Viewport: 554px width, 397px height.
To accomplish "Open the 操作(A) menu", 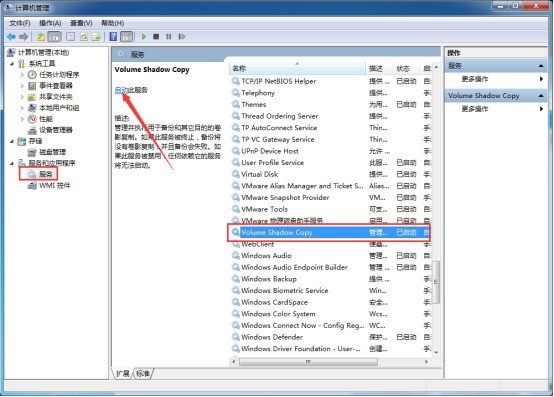I will pos(50,23).
